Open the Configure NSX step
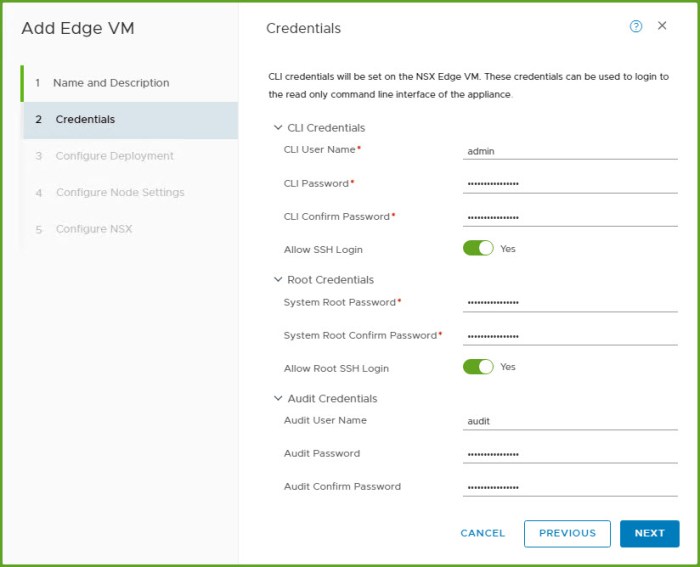 pyautogui.click(x=93, y=230)
